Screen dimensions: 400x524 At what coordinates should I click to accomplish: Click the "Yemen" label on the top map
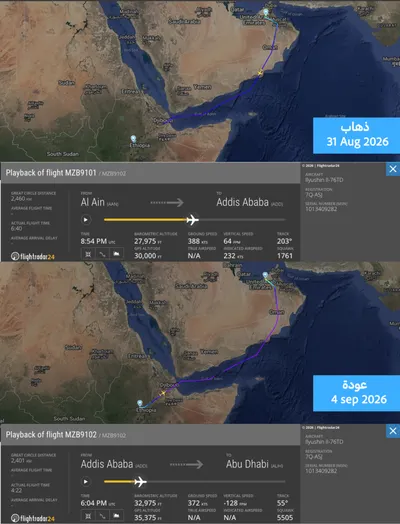(x=203, y=87)
